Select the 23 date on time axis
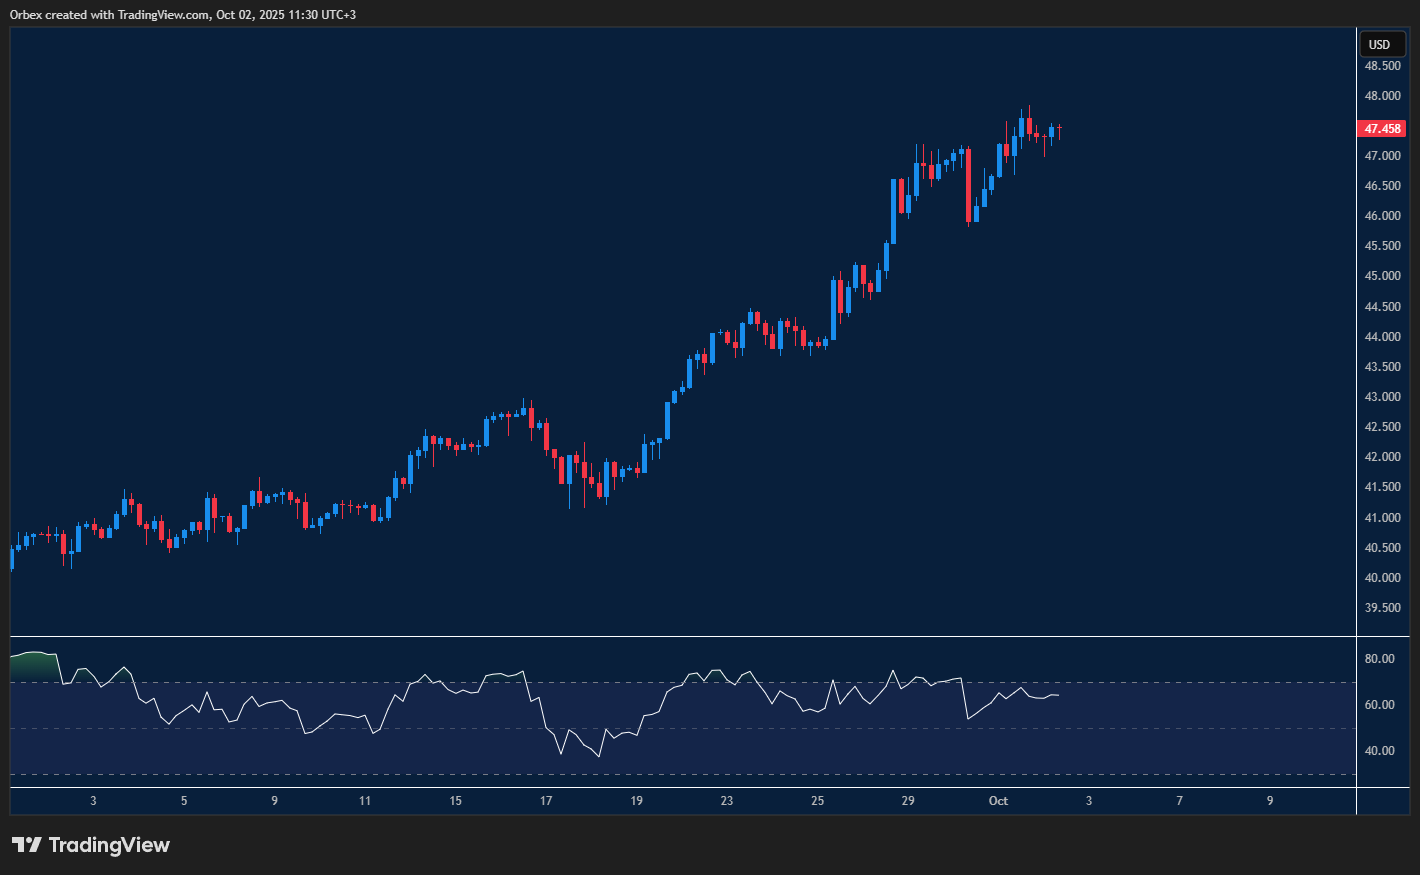1420x875 pixels. (727, 801)
